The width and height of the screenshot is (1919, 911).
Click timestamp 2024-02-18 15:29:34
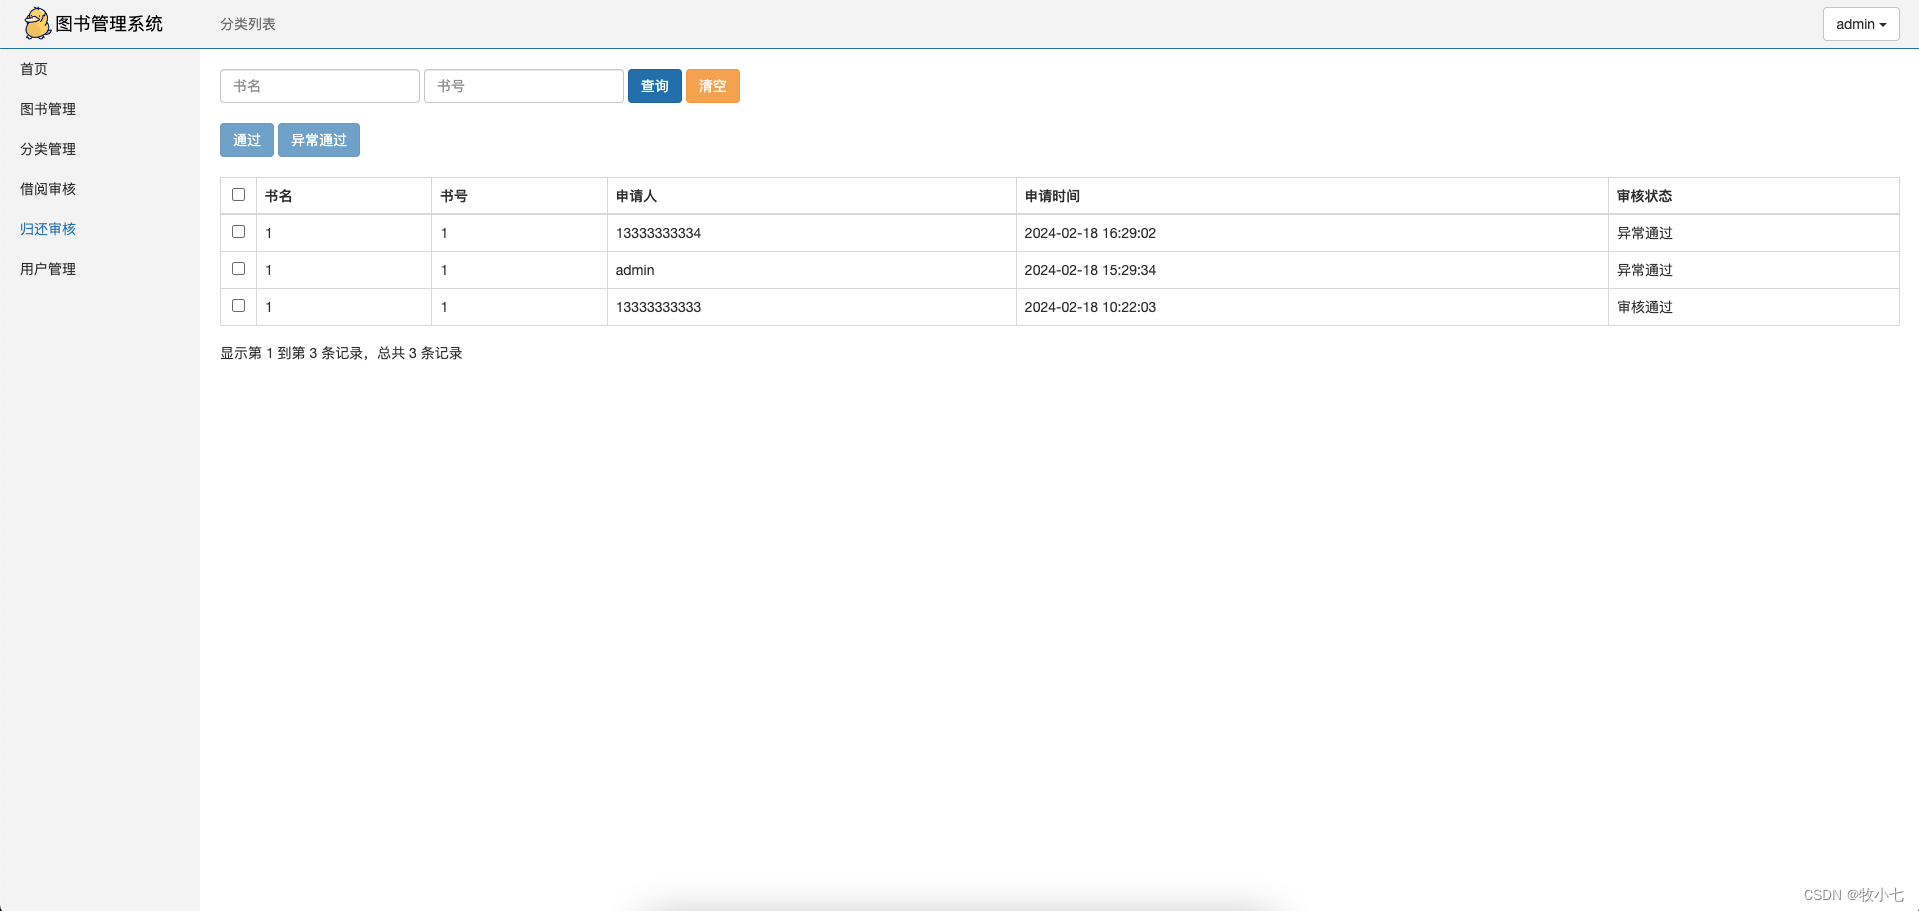1090,270
